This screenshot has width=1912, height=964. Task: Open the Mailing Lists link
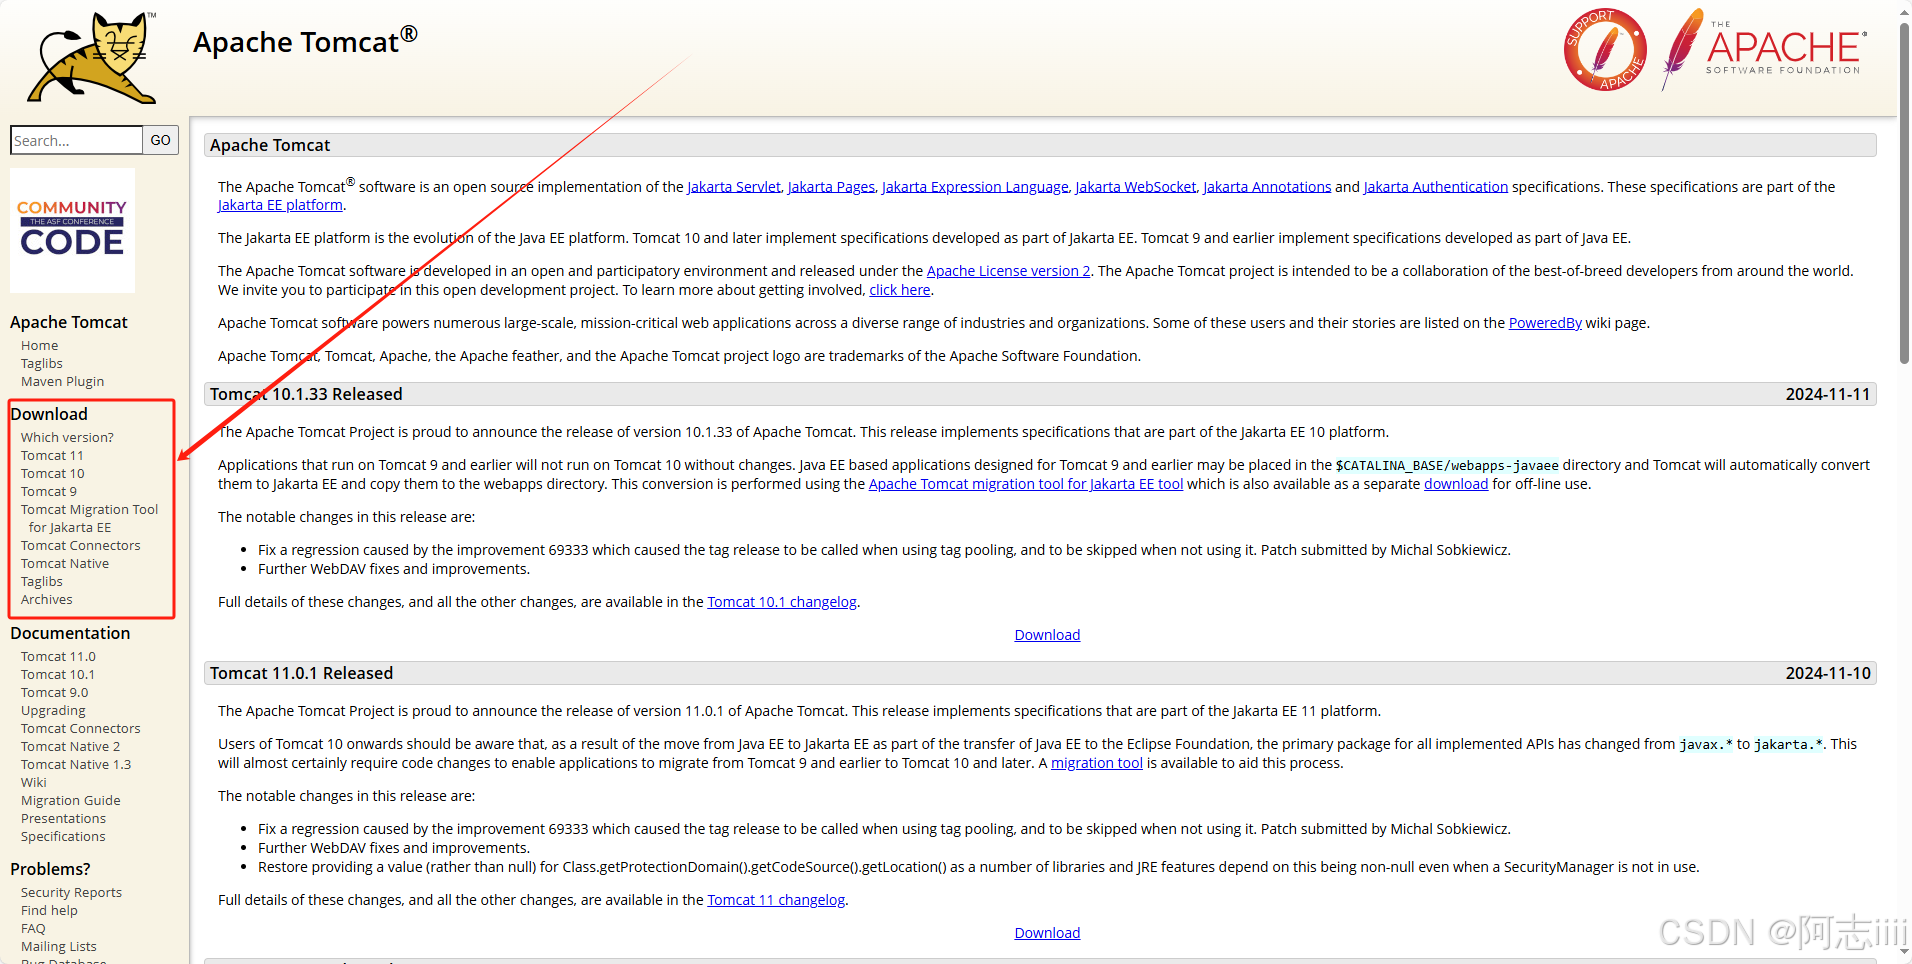(59, 946)
